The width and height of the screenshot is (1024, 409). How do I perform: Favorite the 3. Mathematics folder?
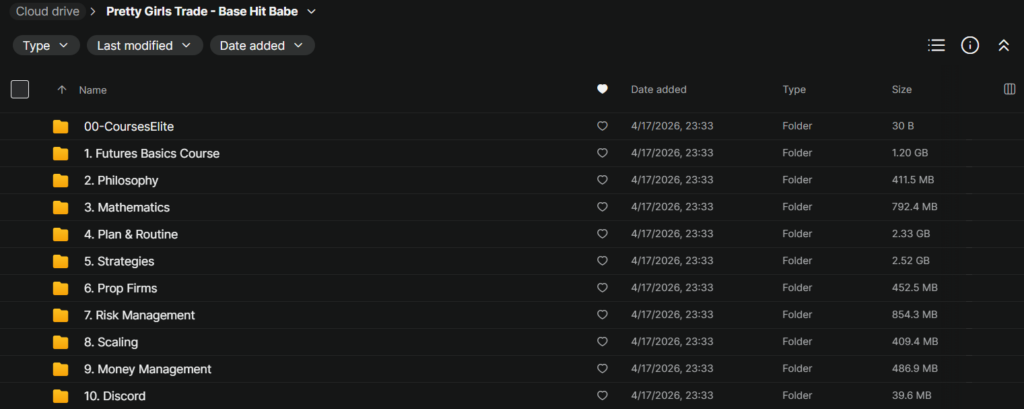point(602,208)
